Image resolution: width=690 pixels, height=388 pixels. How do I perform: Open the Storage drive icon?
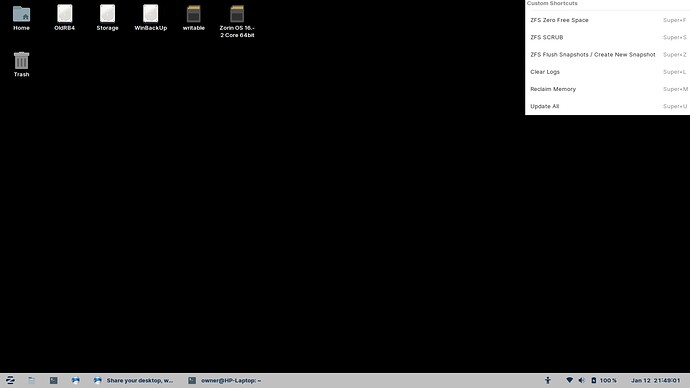107,18
